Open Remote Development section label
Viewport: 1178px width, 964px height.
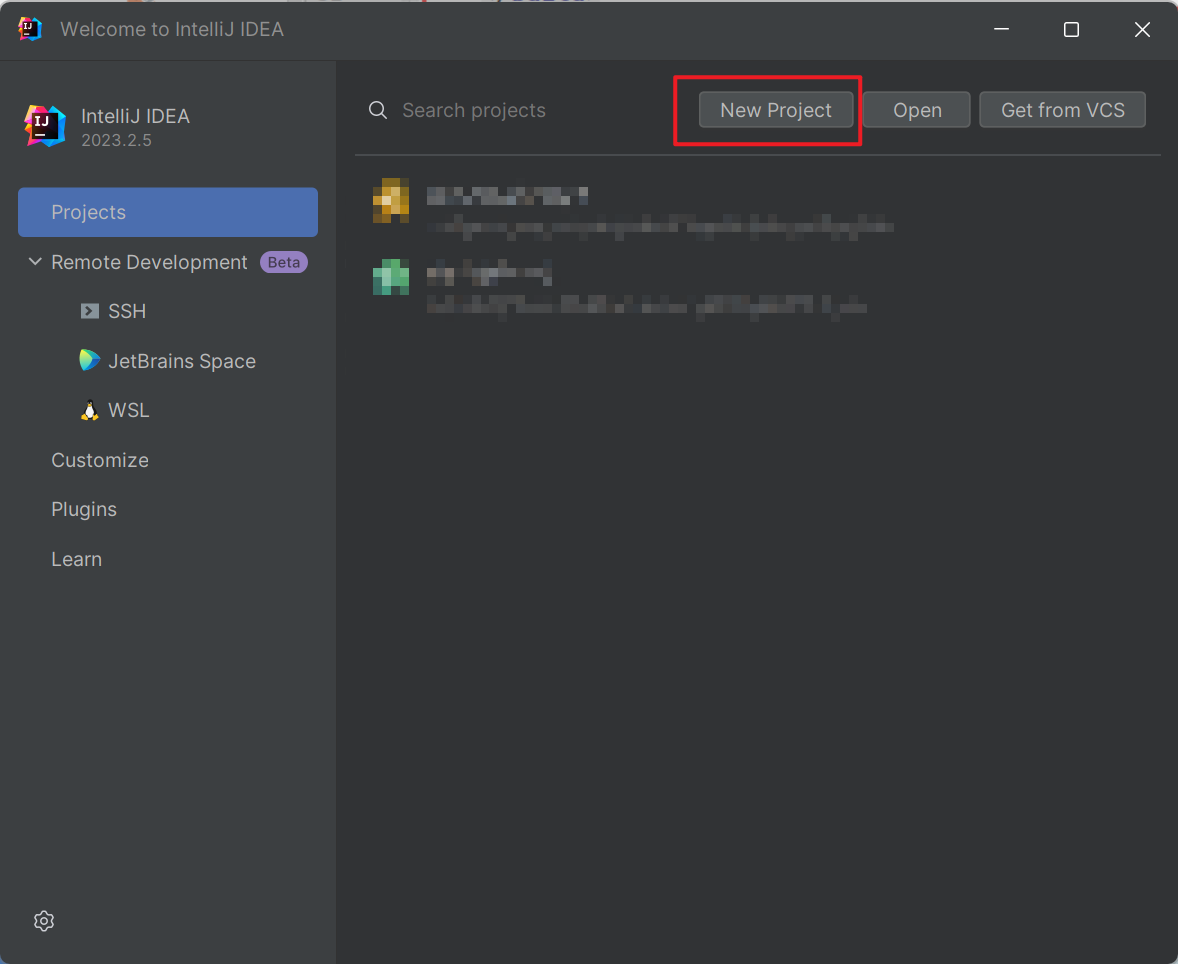149,262
